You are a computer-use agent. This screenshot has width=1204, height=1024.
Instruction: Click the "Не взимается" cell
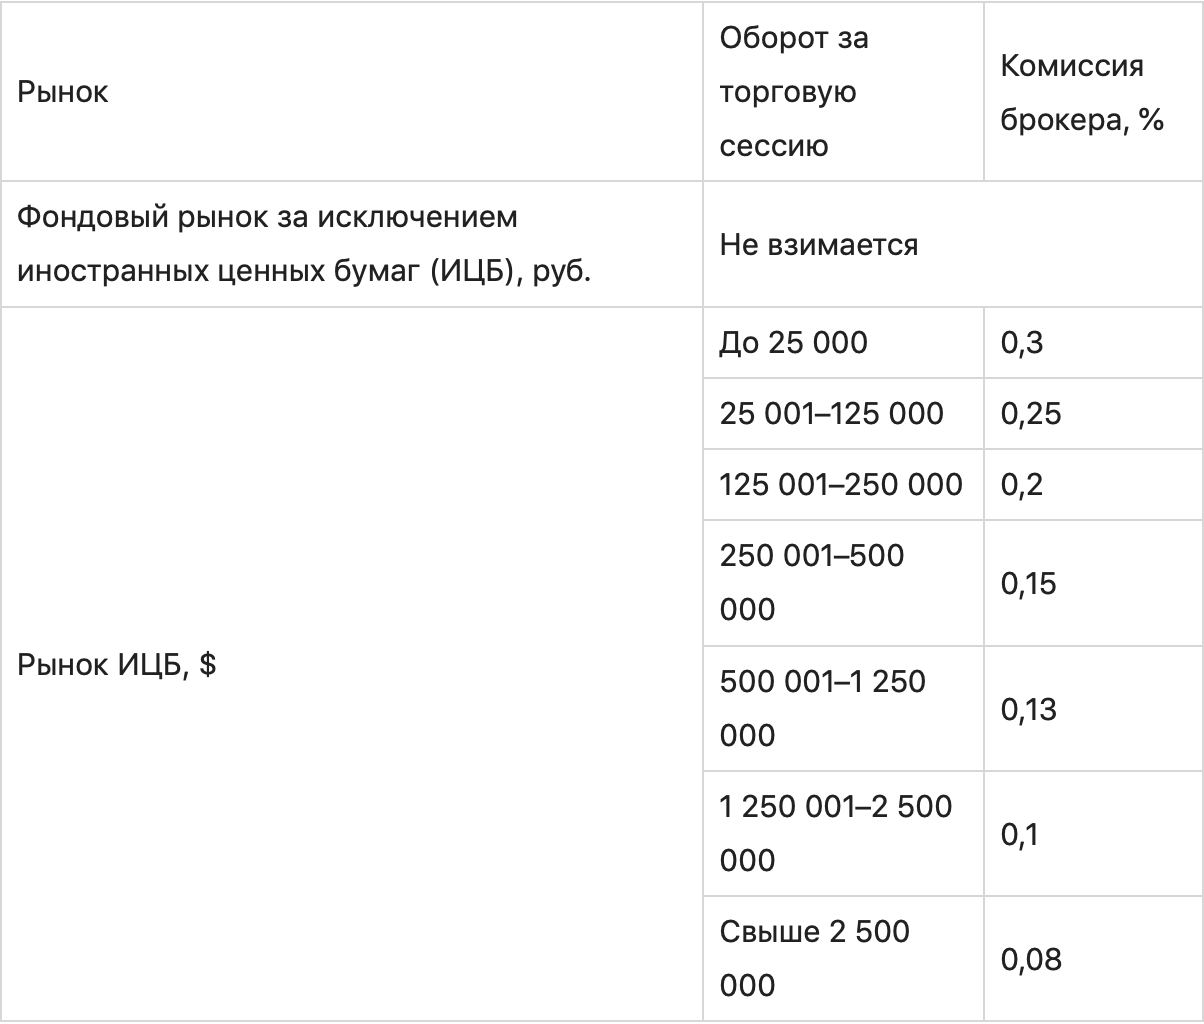tap(818, 244)
